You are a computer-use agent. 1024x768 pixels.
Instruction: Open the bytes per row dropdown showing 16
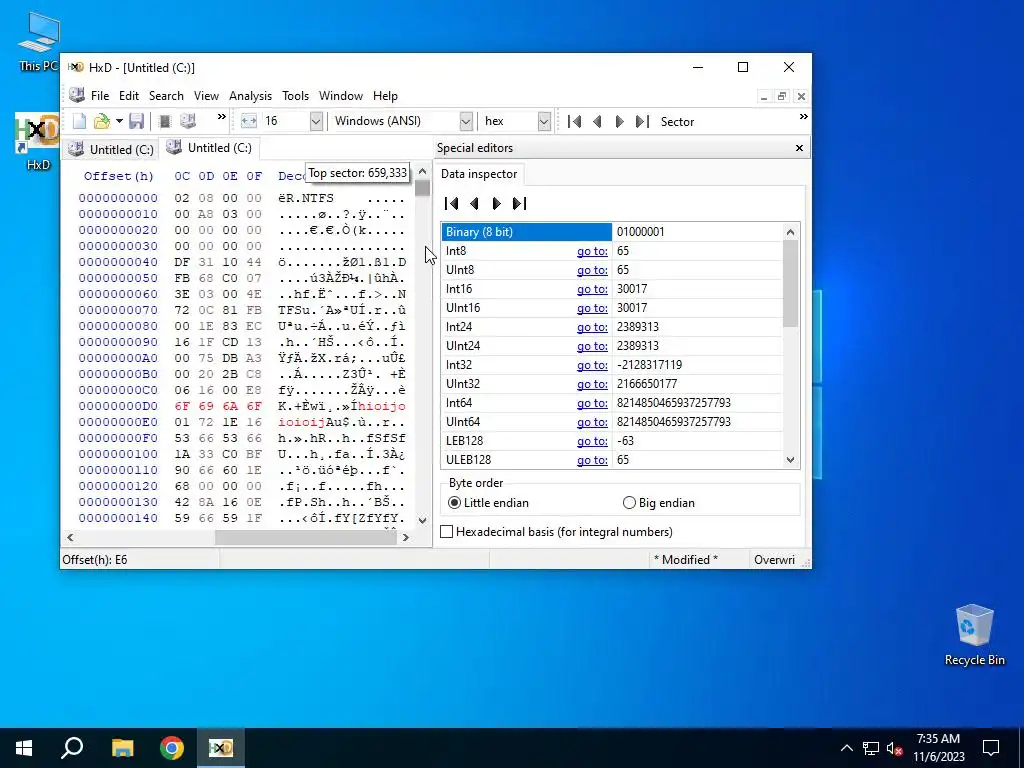[316, 121]
